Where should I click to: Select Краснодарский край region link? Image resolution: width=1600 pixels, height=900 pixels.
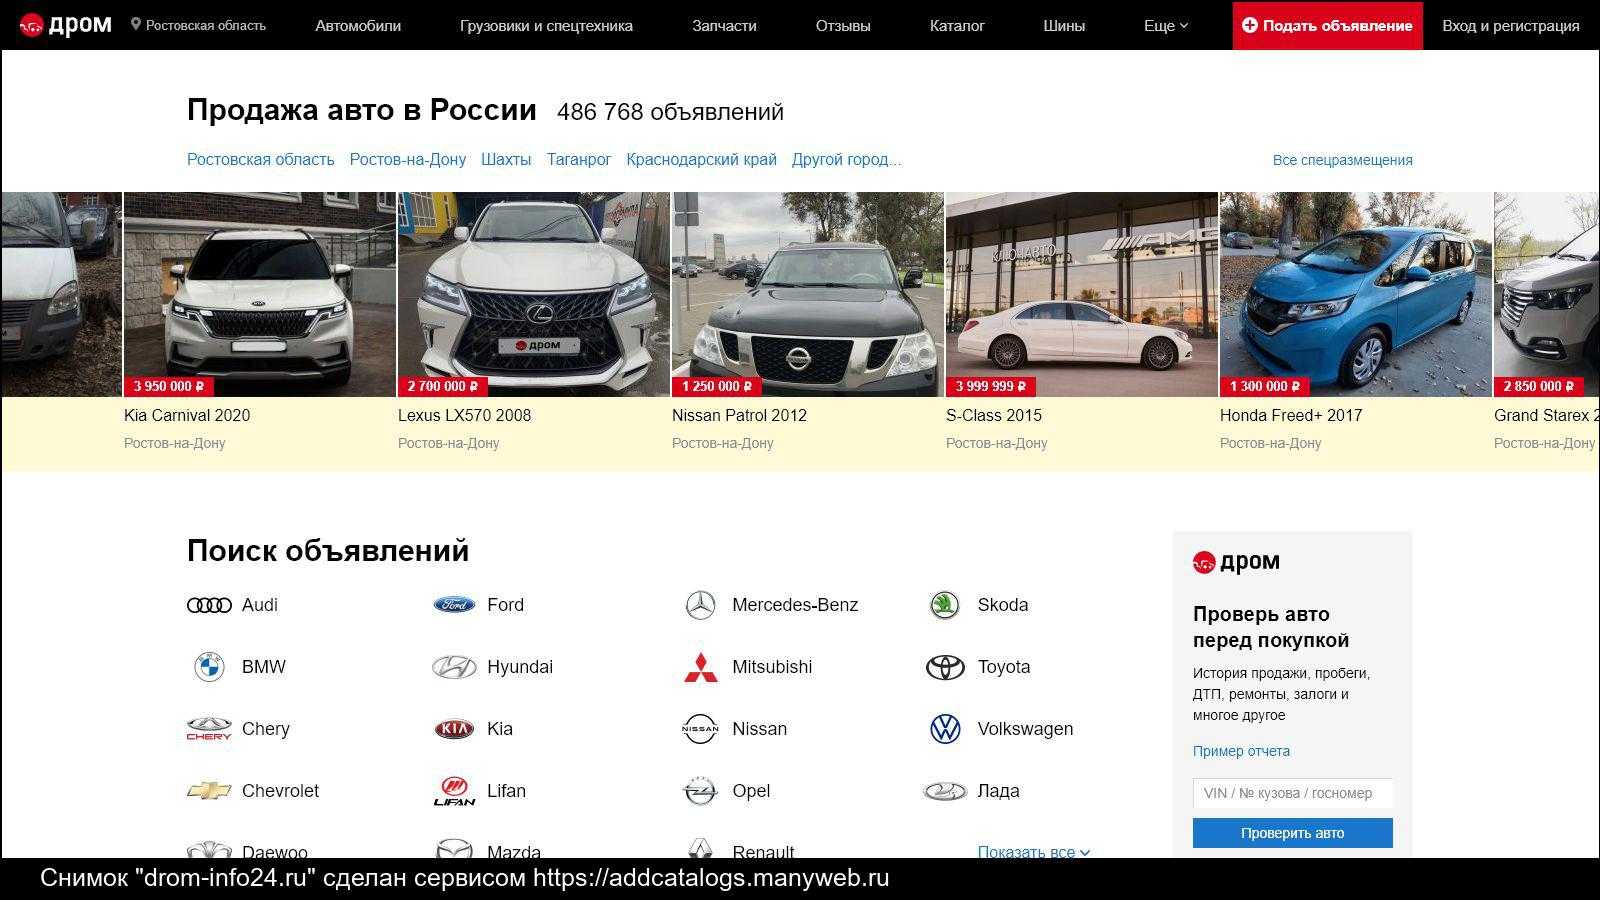(x=701, y=160)
